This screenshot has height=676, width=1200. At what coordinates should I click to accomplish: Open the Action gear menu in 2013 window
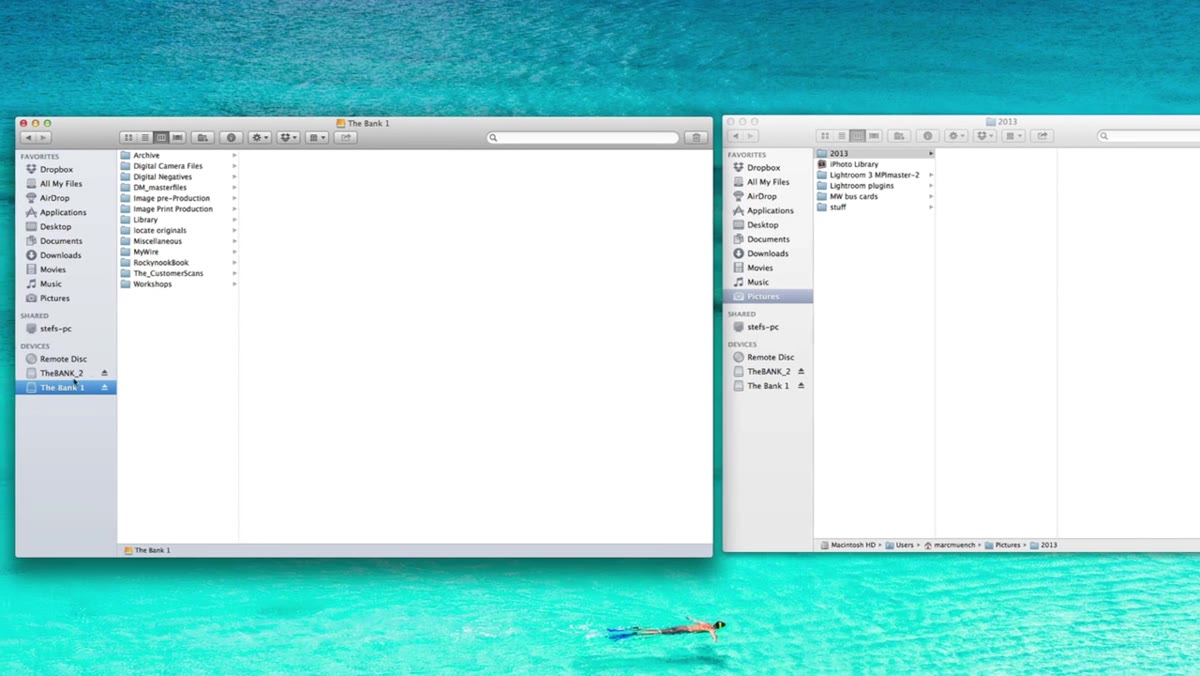pos(957,136)
